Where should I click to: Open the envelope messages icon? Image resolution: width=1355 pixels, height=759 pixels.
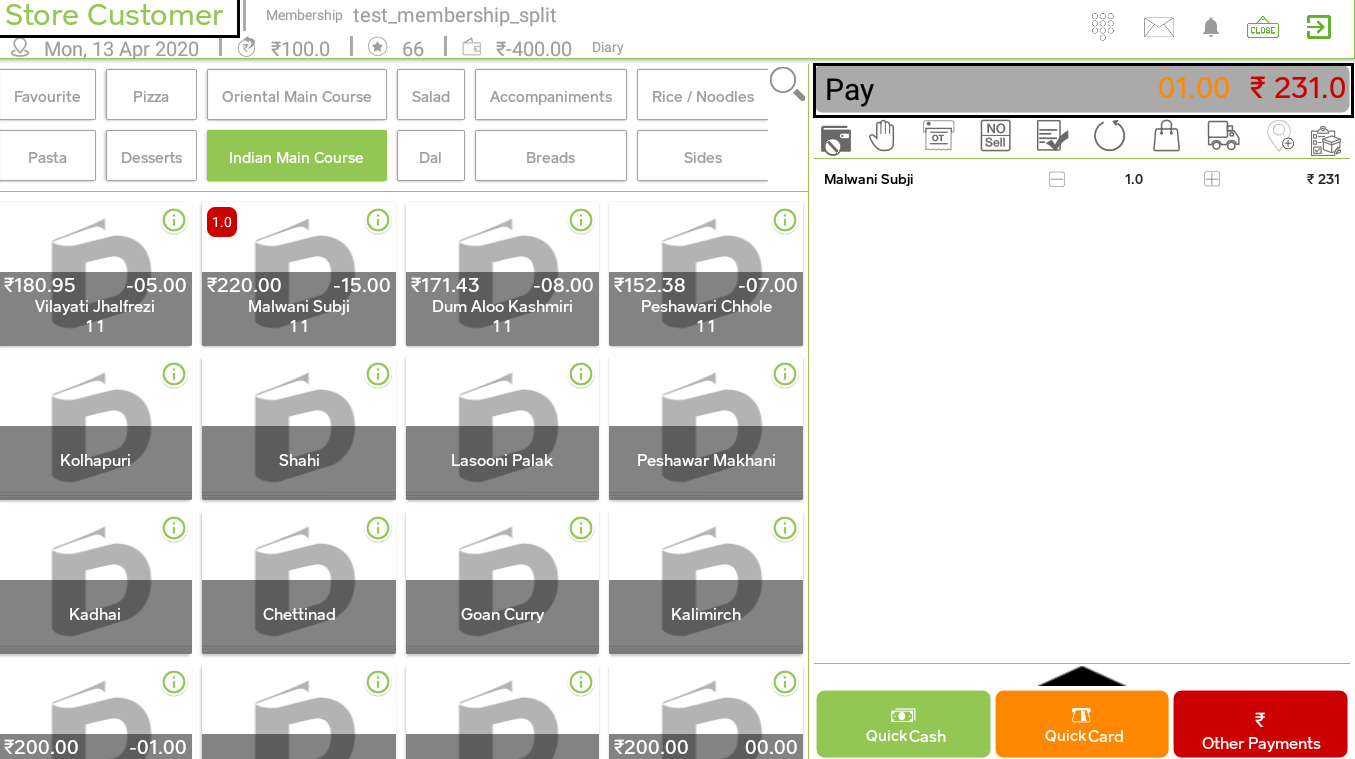1159,27
